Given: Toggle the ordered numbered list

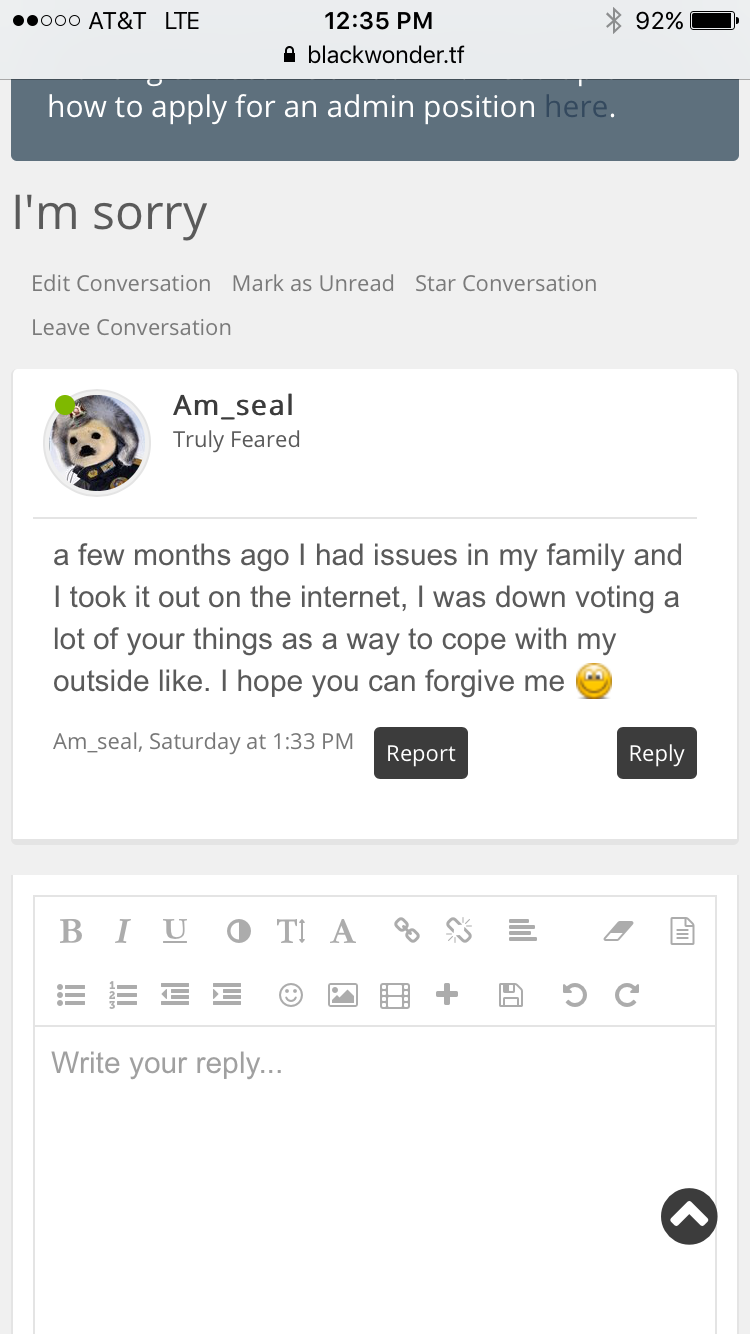Looking at the screenshot, I should point(122,994).
